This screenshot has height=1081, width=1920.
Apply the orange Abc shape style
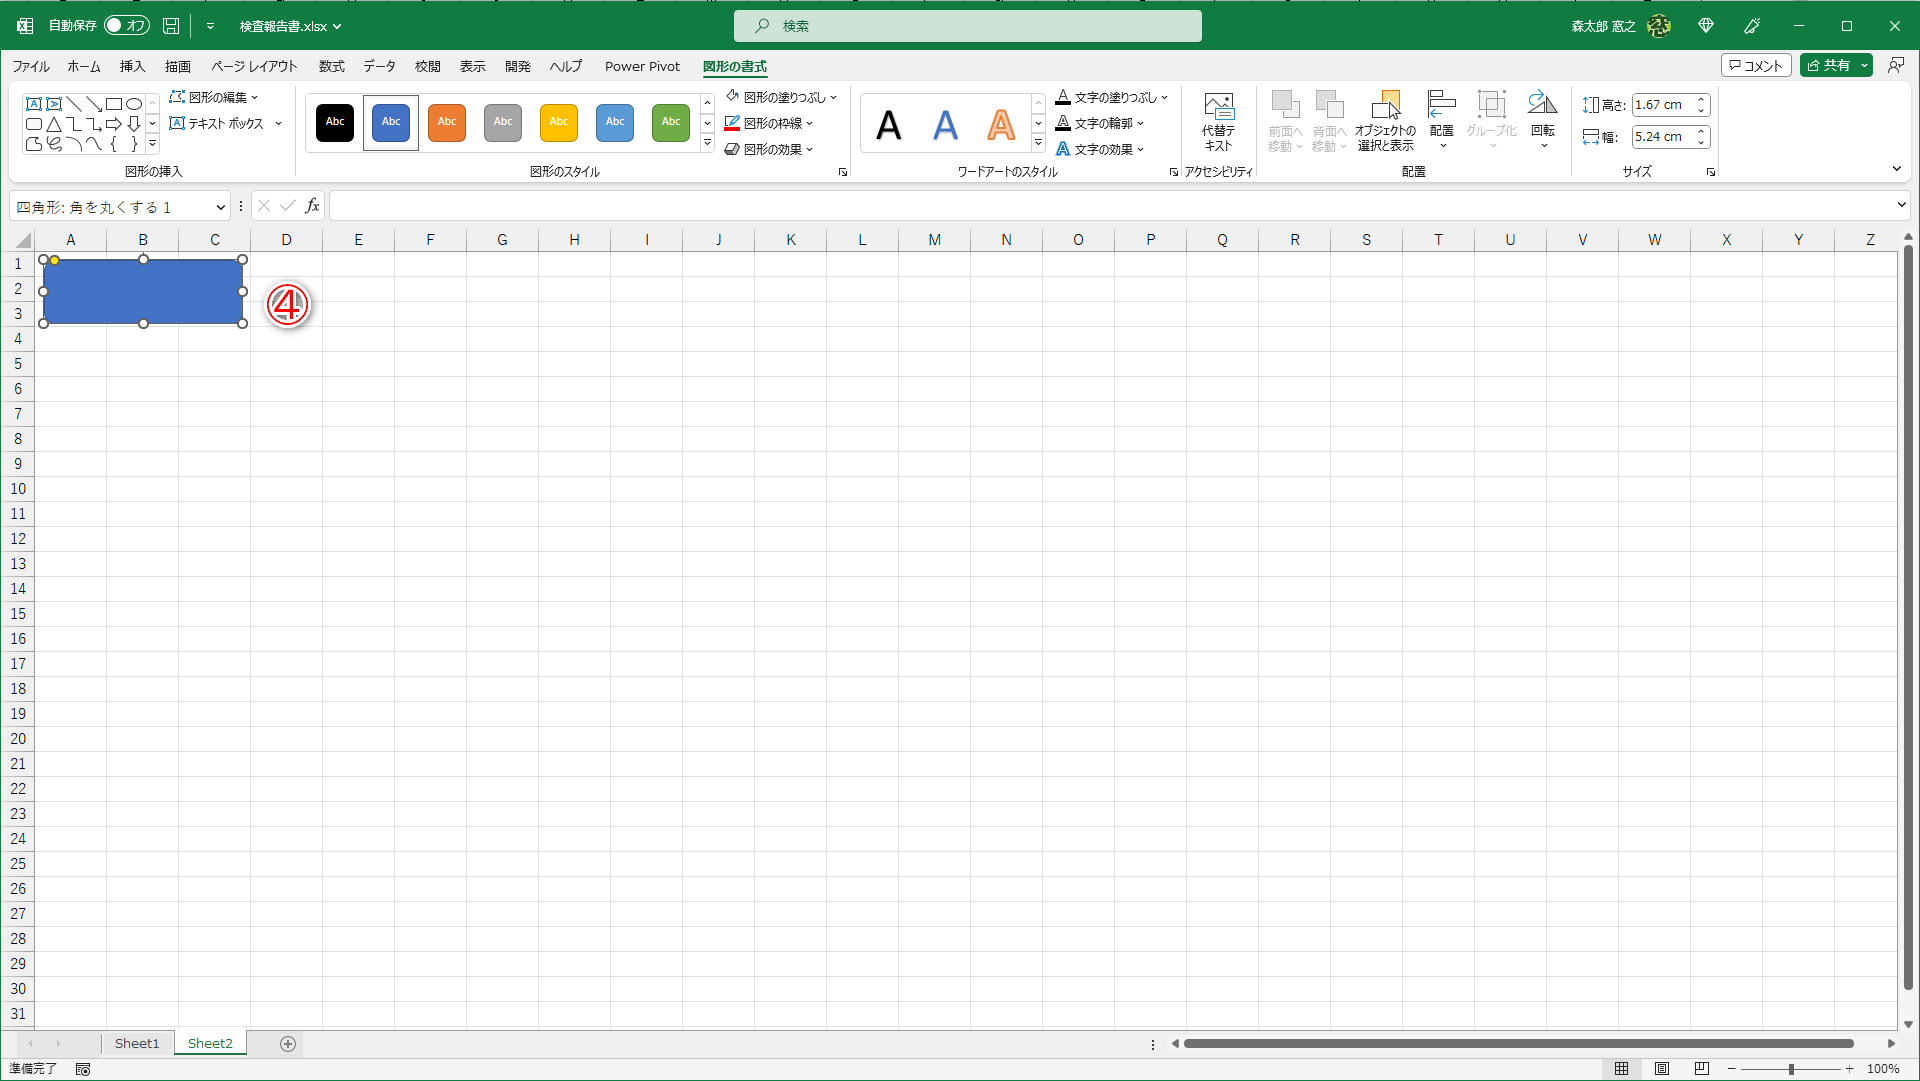447,122
